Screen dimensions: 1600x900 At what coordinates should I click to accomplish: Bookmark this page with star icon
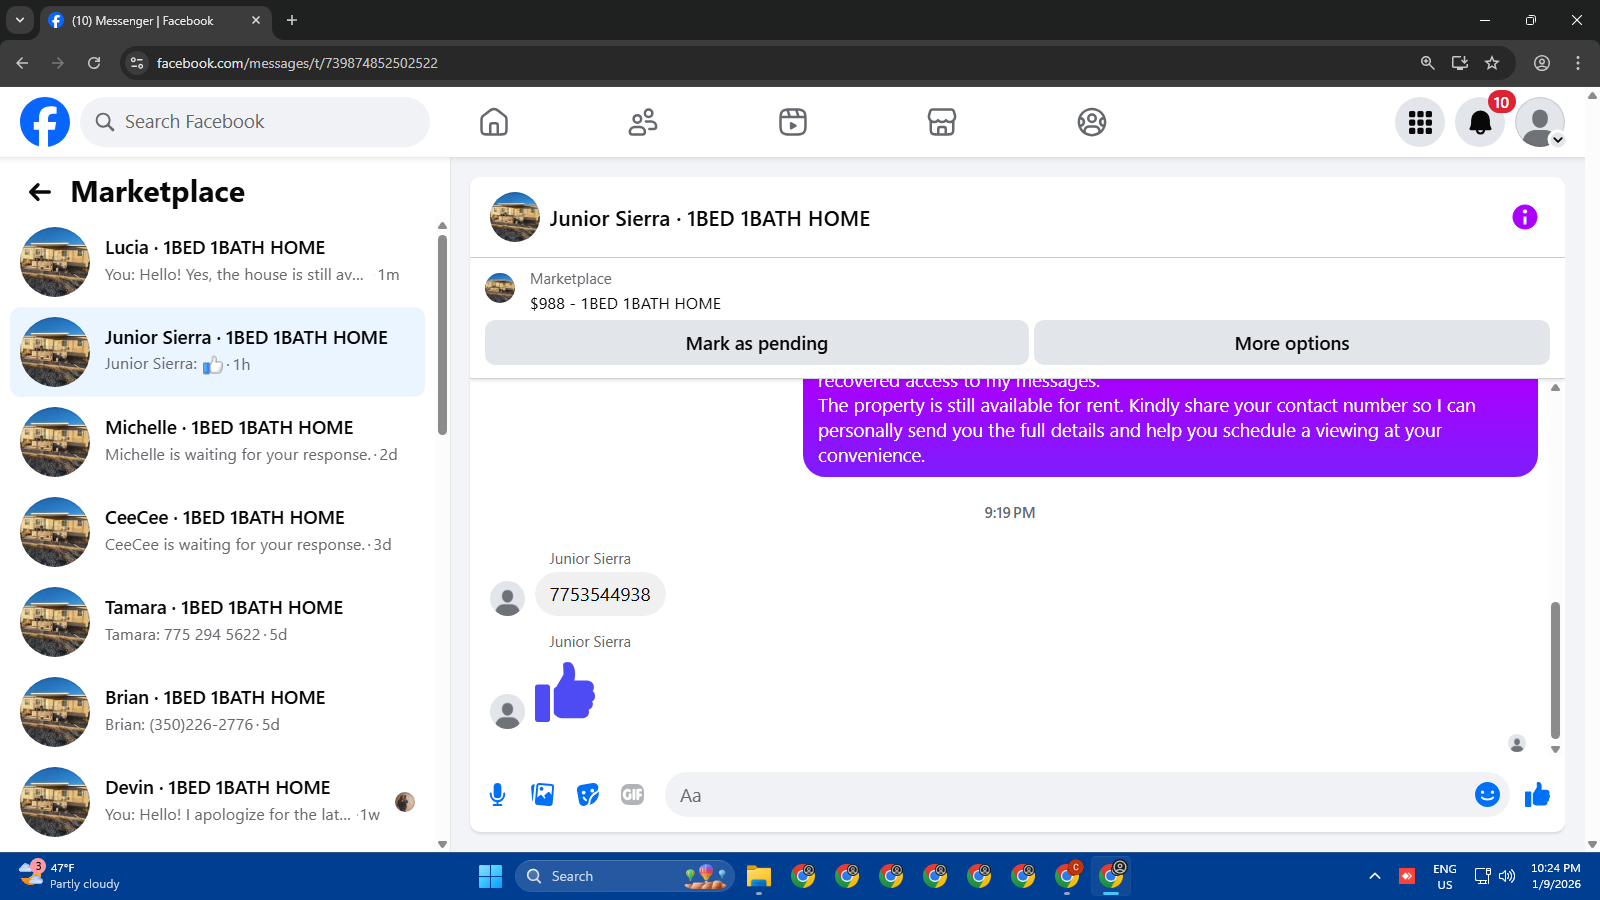tap(1492, 63)
